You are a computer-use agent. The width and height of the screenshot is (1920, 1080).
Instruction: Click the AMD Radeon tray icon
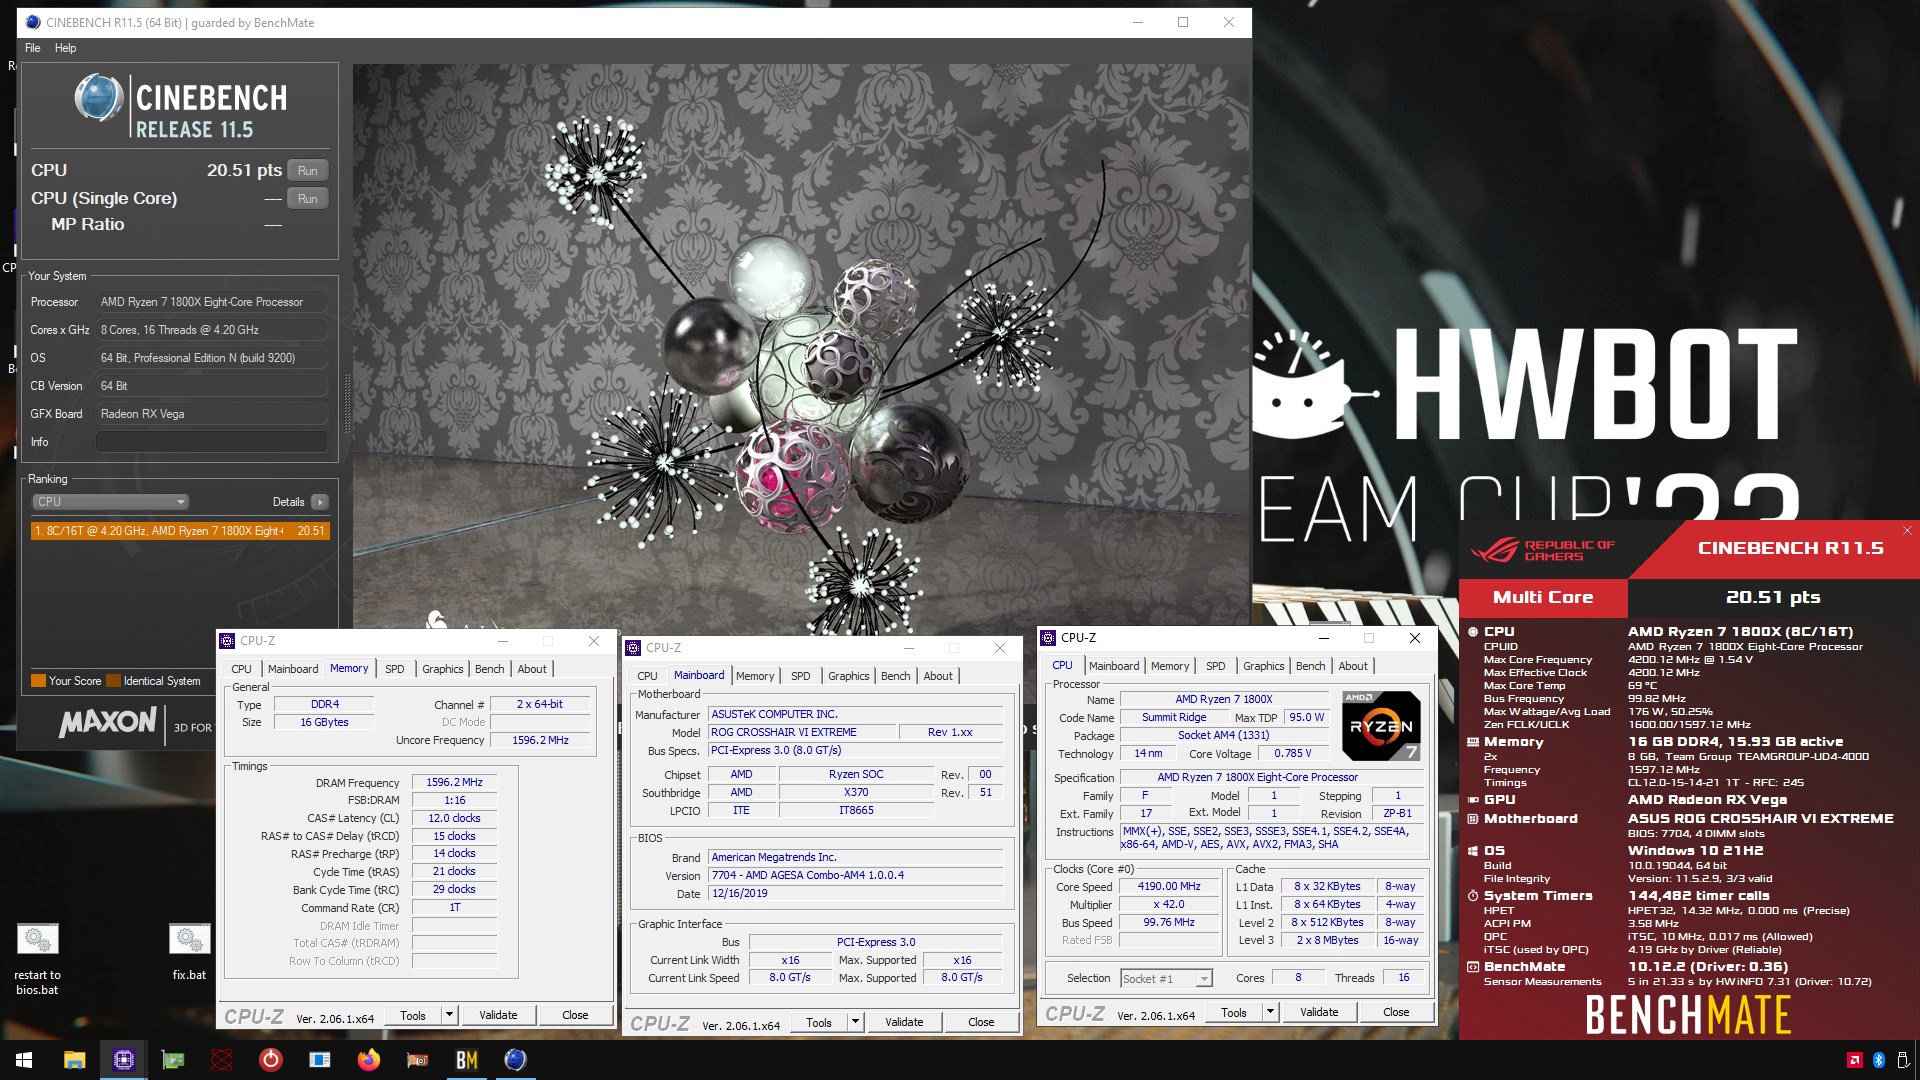[1854, 1060]
